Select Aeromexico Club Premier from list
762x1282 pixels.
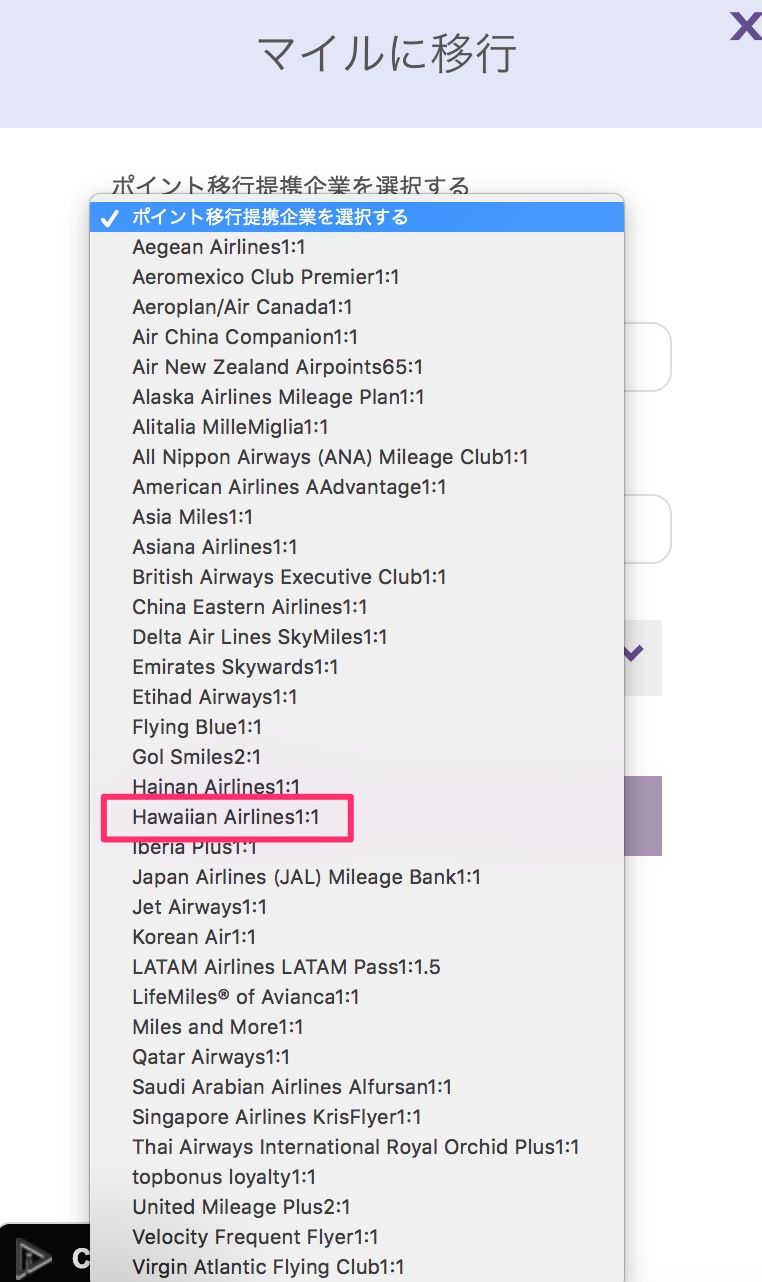point(265,277)
